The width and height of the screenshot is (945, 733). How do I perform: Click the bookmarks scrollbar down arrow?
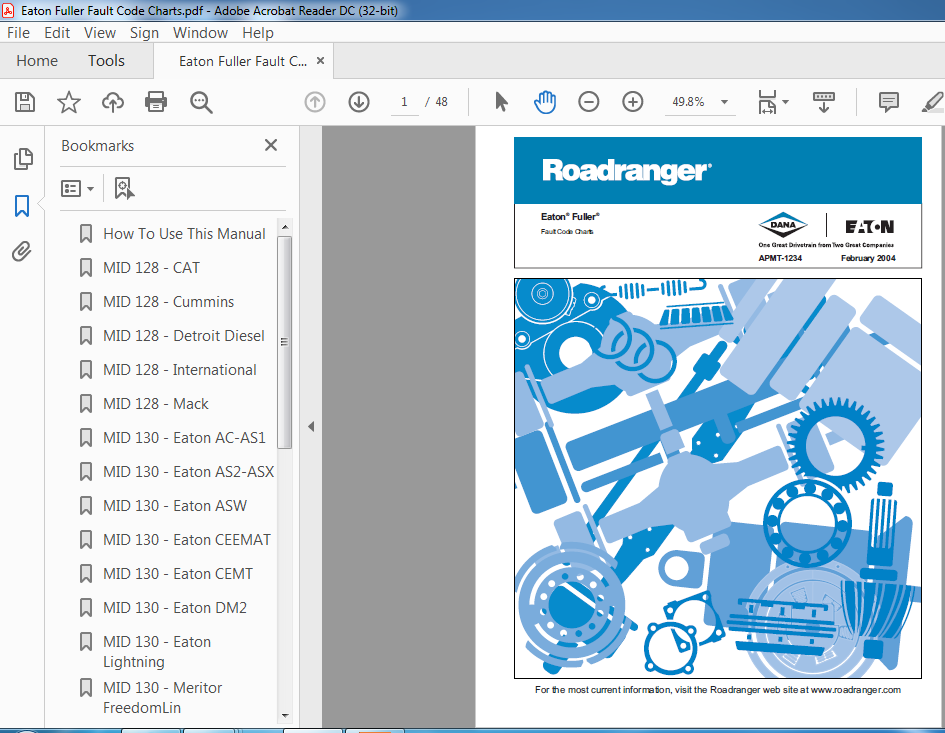(285, 716)
